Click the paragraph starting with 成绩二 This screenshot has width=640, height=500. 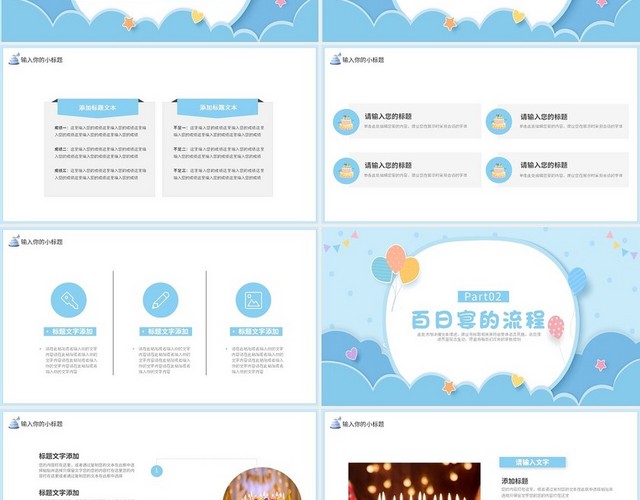click(100, 153)
